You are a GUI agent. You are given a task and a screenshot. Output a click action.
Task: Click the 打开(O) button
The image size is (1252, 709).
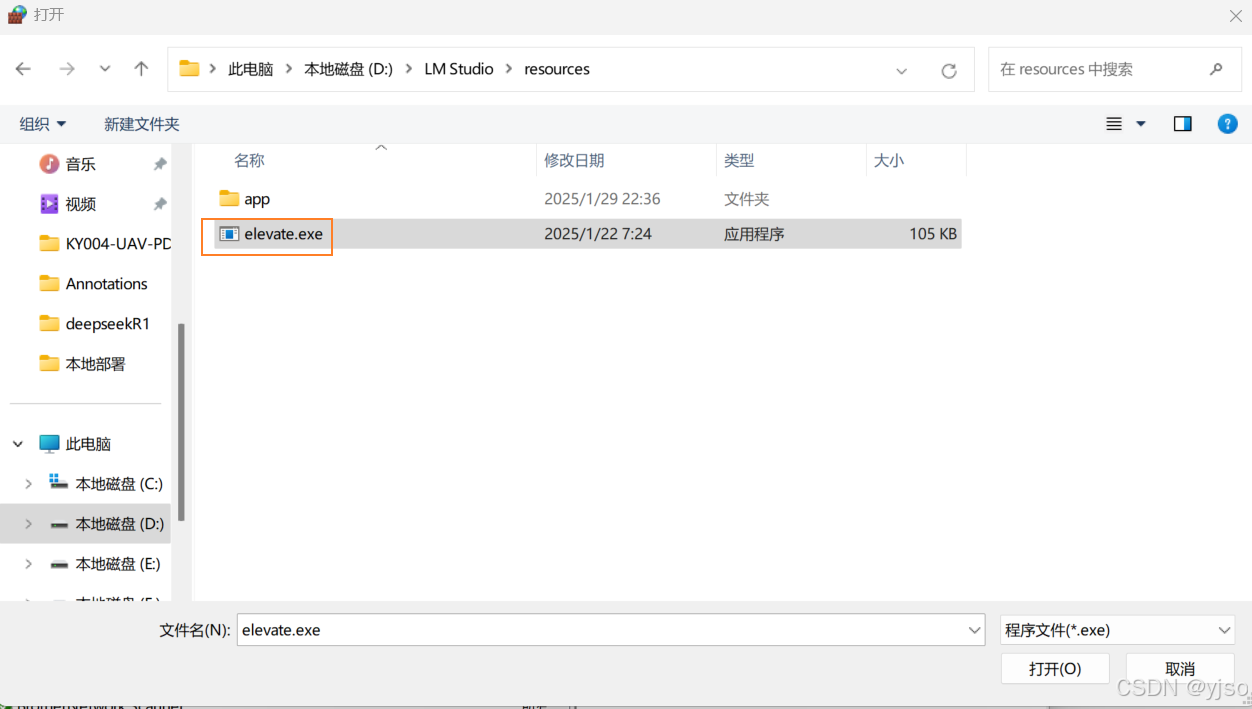(x=1055, y=669)
